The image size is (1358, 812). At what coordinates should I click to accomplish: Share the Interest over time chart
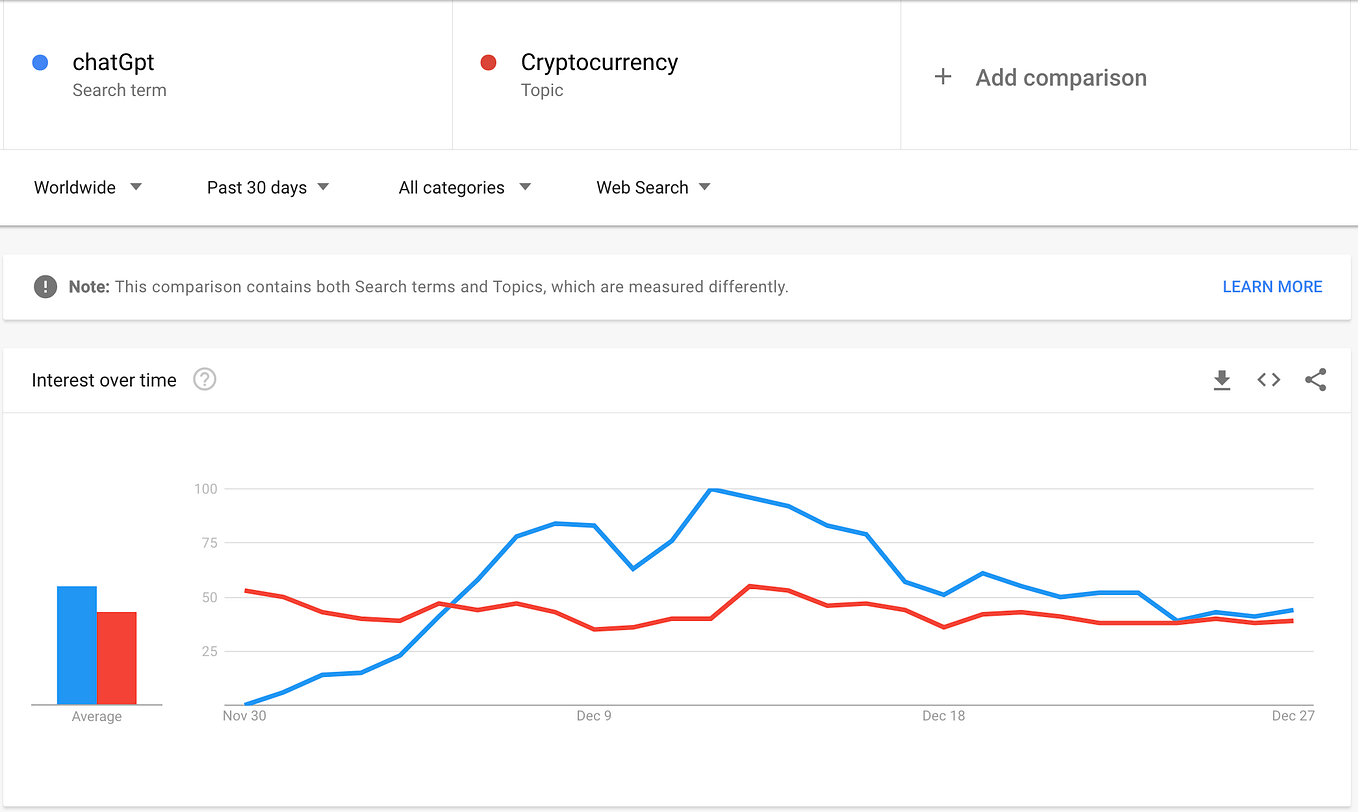coord(1316,380)
